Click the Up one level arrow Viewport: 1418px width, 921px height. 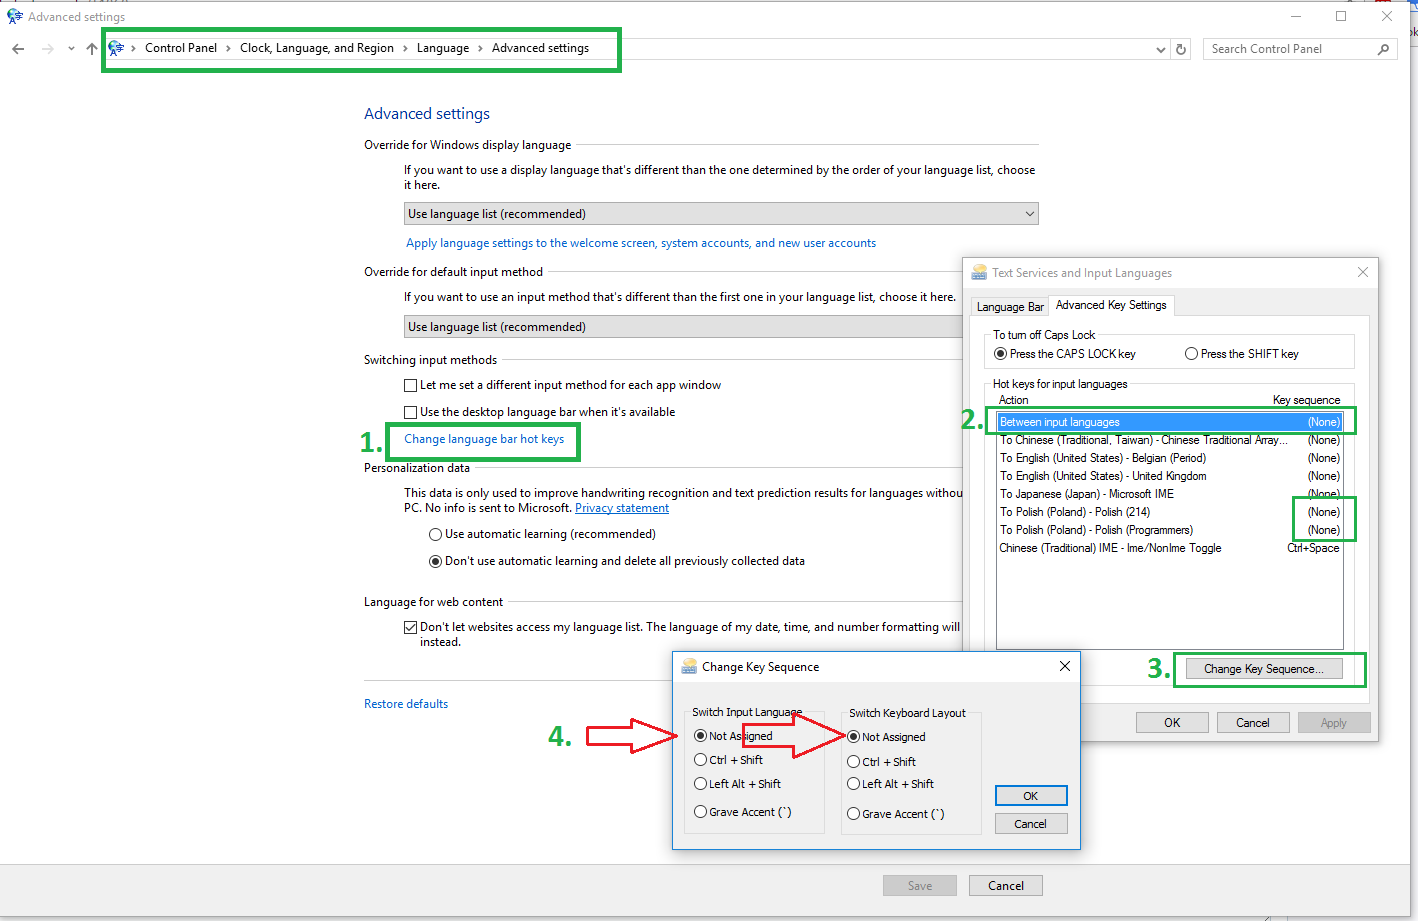pos(92,49)
